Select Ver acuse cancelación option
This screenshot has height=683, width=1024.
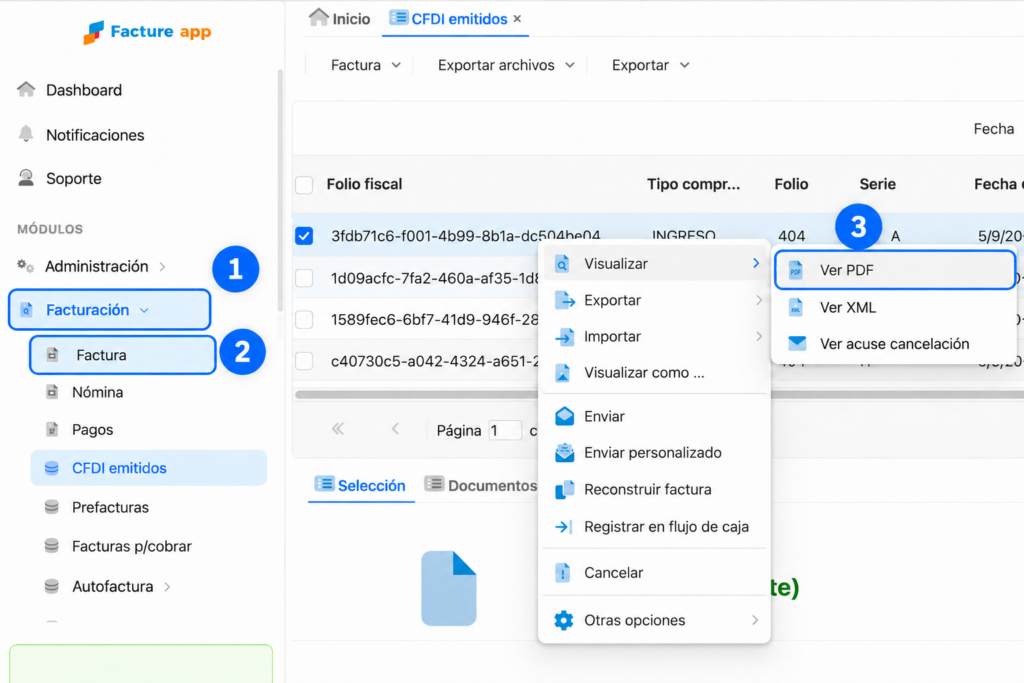pyautogui.click(x=895, y=343)
